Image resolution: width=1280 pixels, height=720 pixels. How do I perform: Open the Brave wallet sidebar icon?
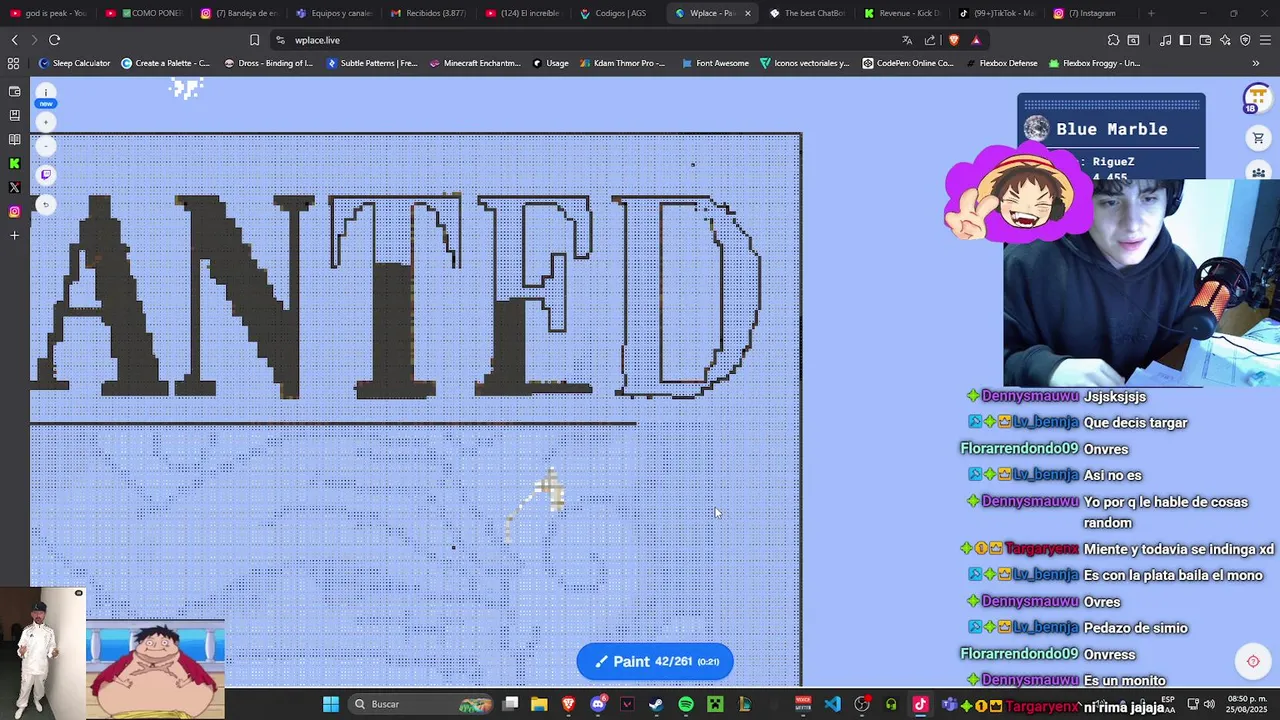point(14,91)
